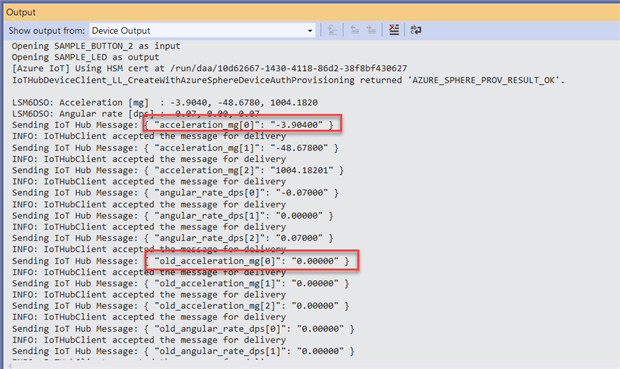Click the 'LSM6DSO: Acceleration [mg]' line
The image size is (620, 369).
165,103
